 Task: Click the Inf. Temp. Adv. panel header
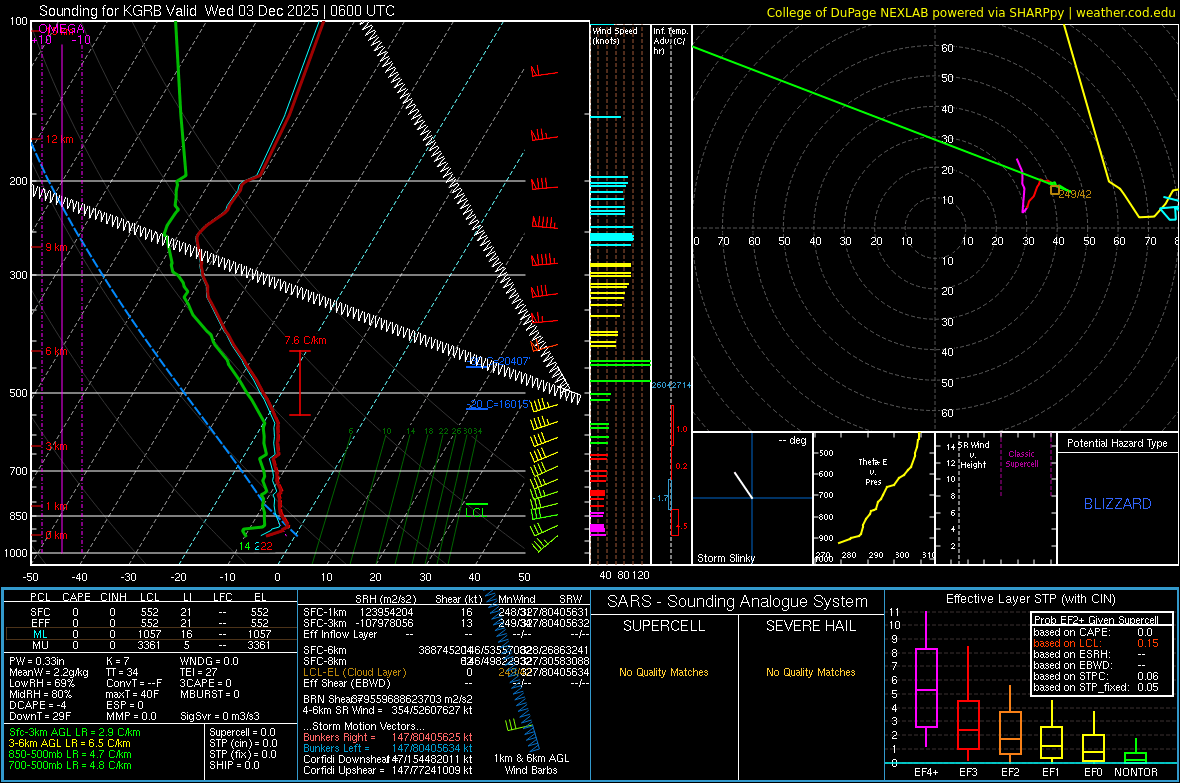tap(670, 41)
